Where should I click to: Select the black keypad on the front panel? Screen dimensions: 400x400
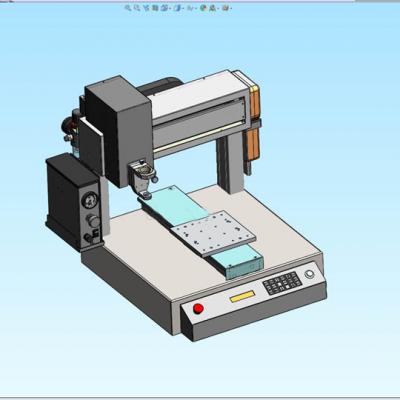(x=282, y=283)
